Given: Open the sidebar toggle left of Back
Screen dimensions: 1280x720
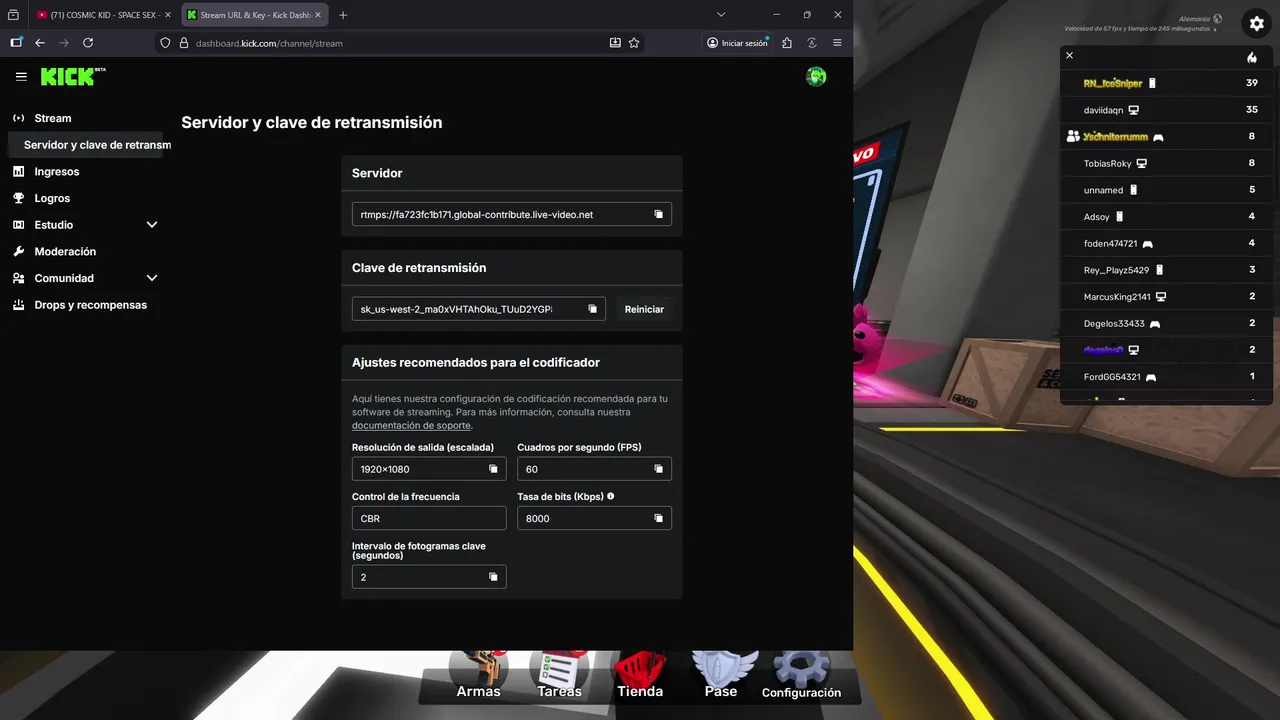Looking at the screenshot, I should point(16,43).
